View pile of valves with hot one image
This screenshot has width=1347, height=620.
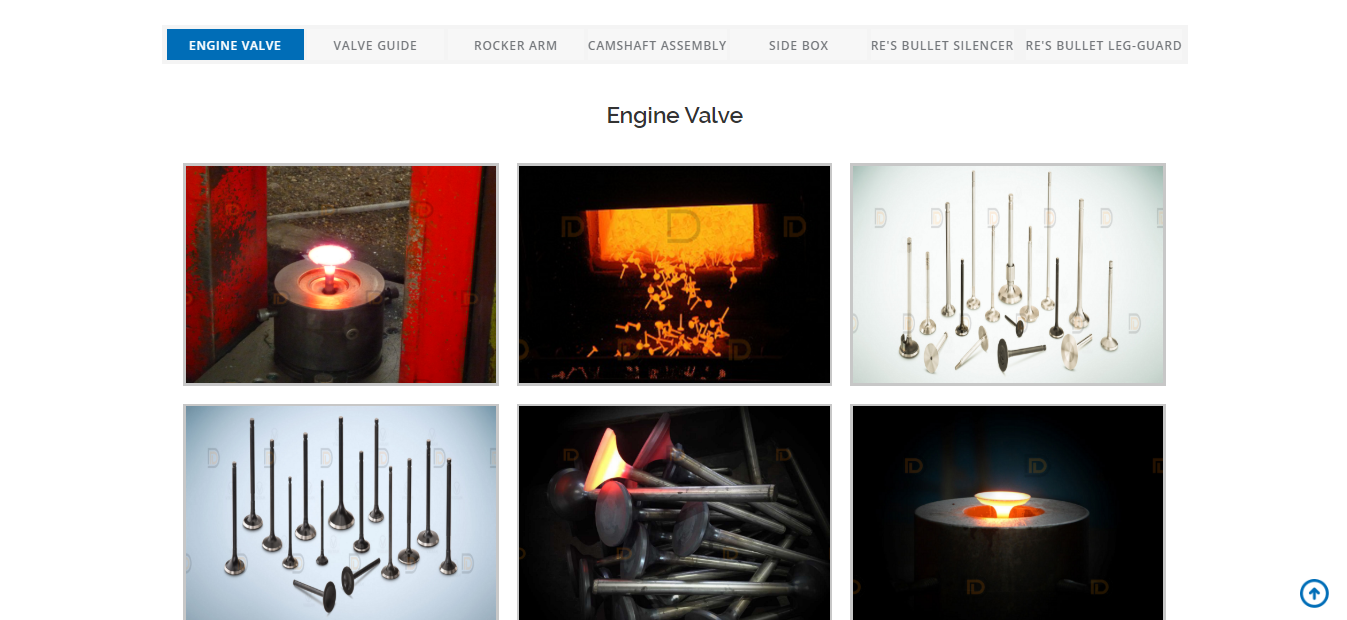[674, 512]
